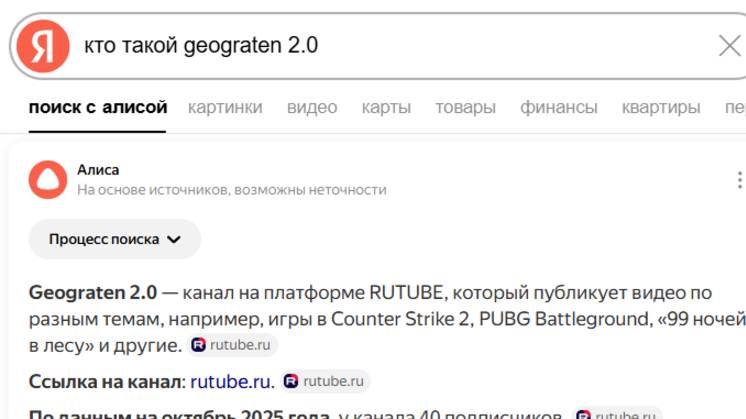Click the Alisa assistant avatar icon
The height and width of the screenshot is (419, 746).
pyautogui.click(x=48, y=180)
